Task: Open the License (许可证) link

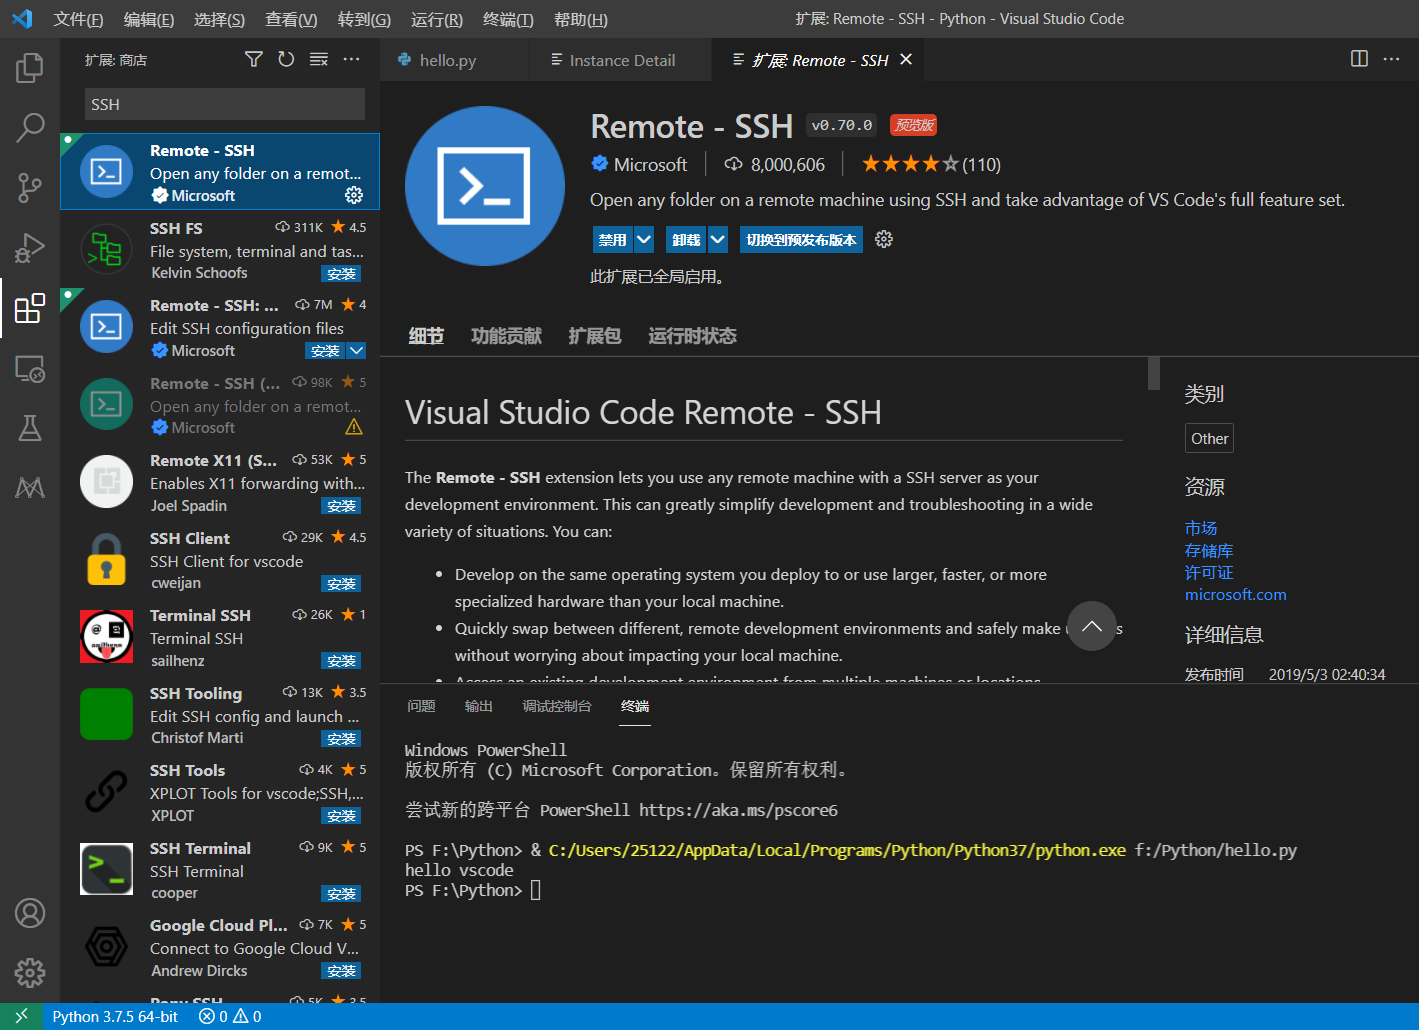Action: (1209, 572)
